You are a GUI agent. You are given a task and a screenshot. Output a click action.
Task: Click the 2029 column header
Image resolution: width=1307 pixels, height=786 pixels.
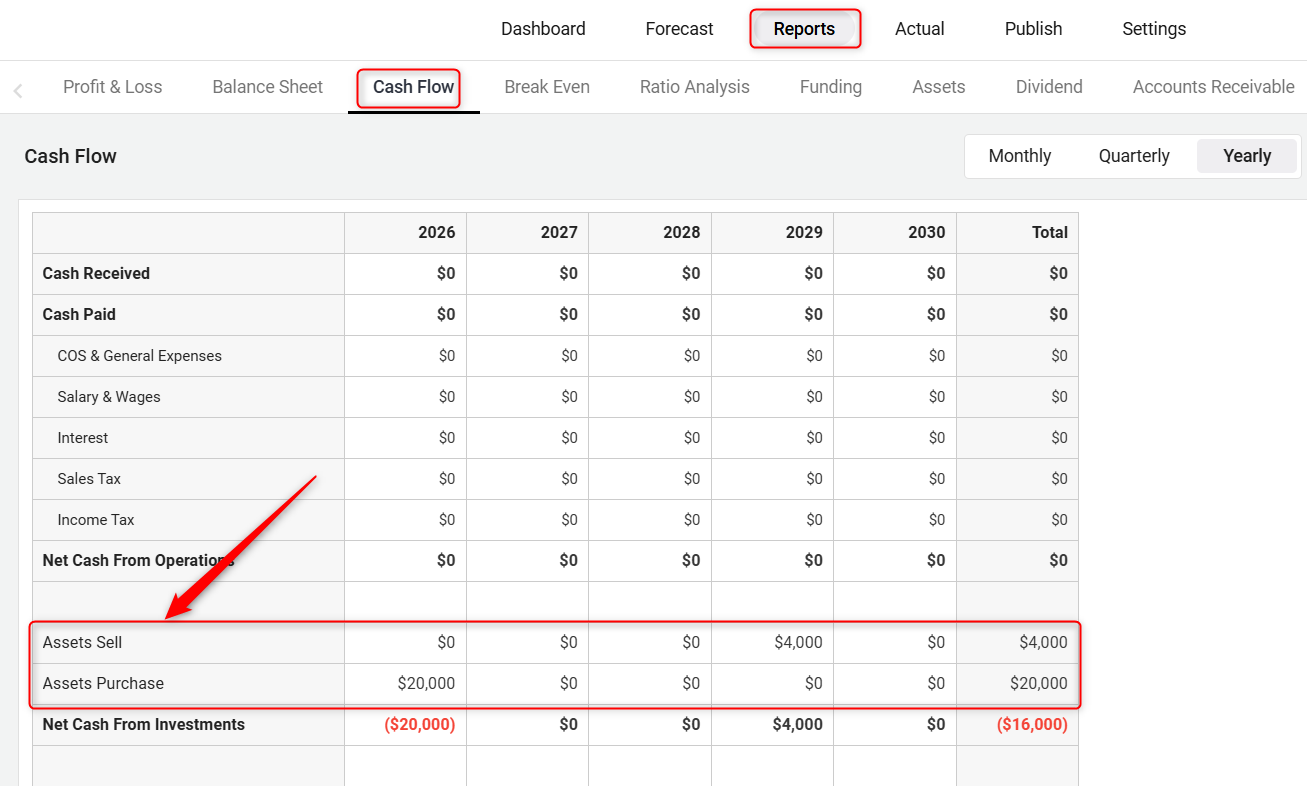tap(804, 232)
